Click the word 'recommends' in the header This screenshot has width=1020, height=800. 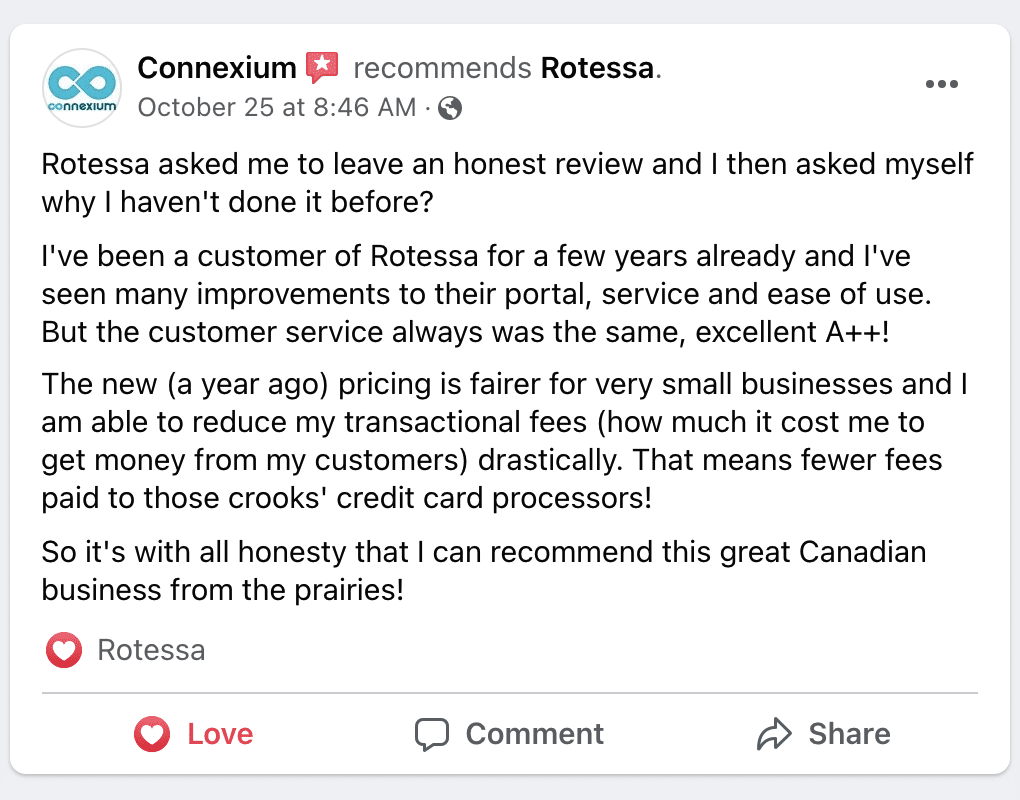[442, 68]
